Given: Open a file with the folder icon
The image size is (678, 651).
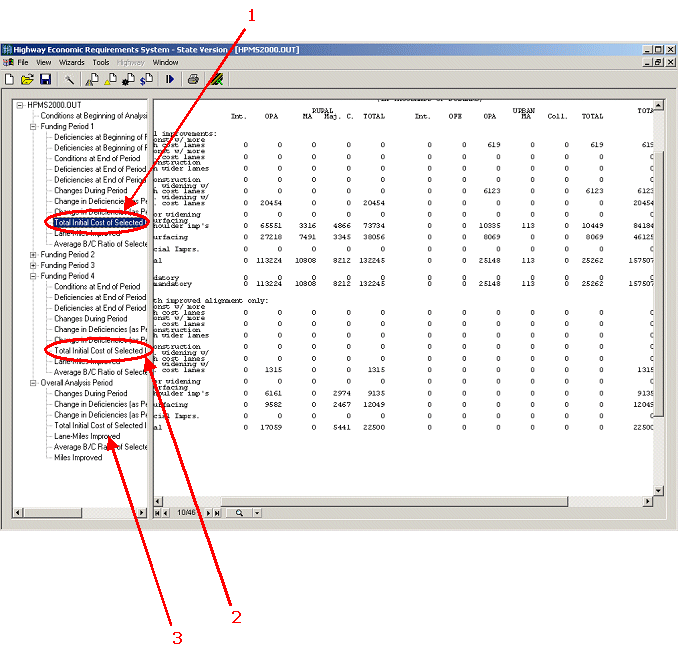Looking at the screenshot, I should (27, 80).
